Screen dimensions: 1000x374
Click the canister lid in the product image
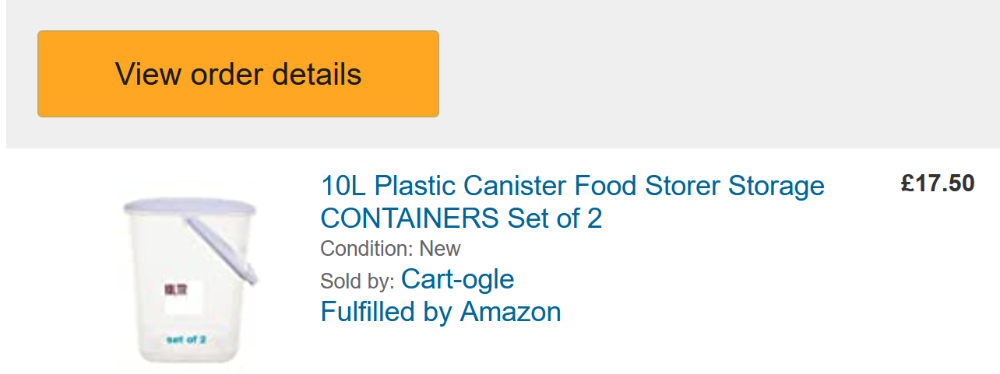tap(189, 206)
